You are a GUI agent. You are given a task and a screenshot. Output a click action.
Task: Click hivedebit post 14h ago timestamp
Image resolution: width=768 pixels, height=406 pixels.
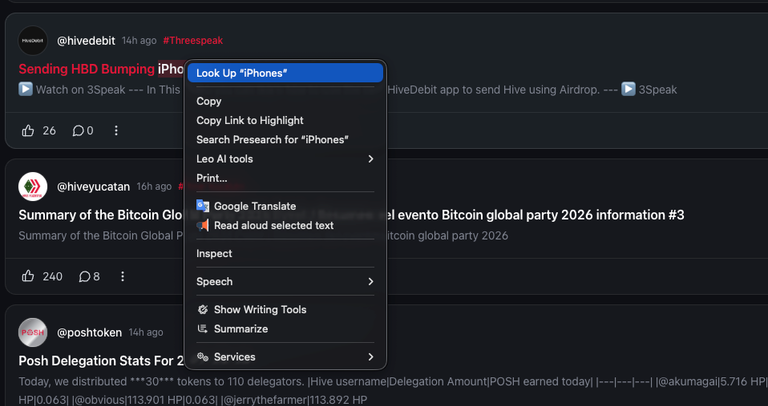point(139,41)
